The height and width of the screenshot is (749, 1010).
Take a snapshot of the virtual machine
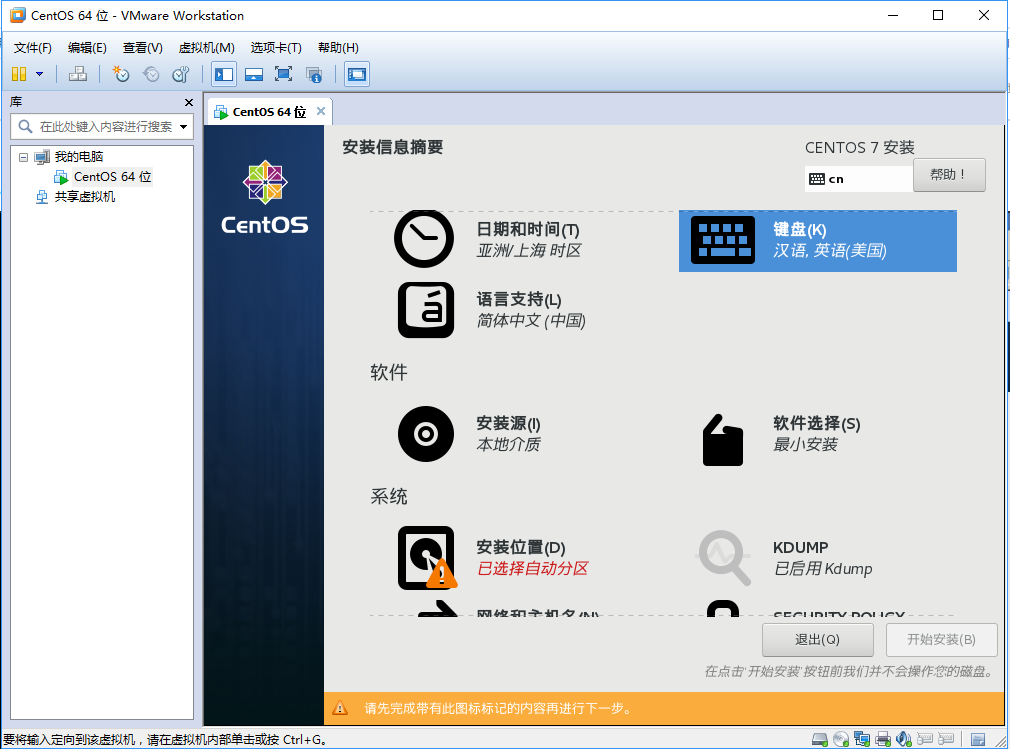(120, 74)
